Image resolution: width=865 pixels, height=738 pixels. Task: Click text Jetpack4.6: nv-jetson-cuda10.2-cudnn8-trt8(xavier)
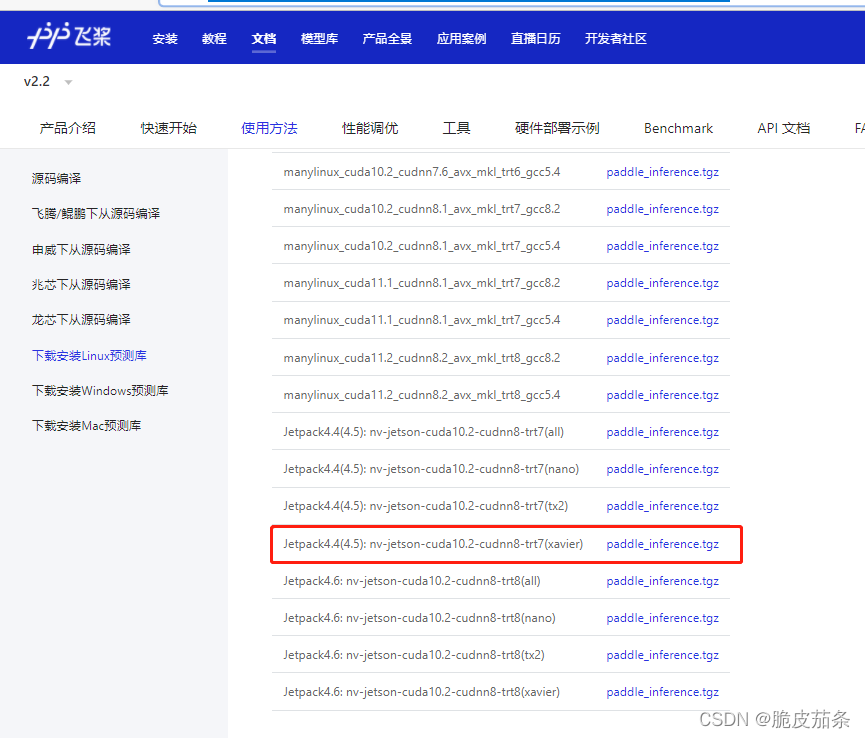click(x=421, y=692)
